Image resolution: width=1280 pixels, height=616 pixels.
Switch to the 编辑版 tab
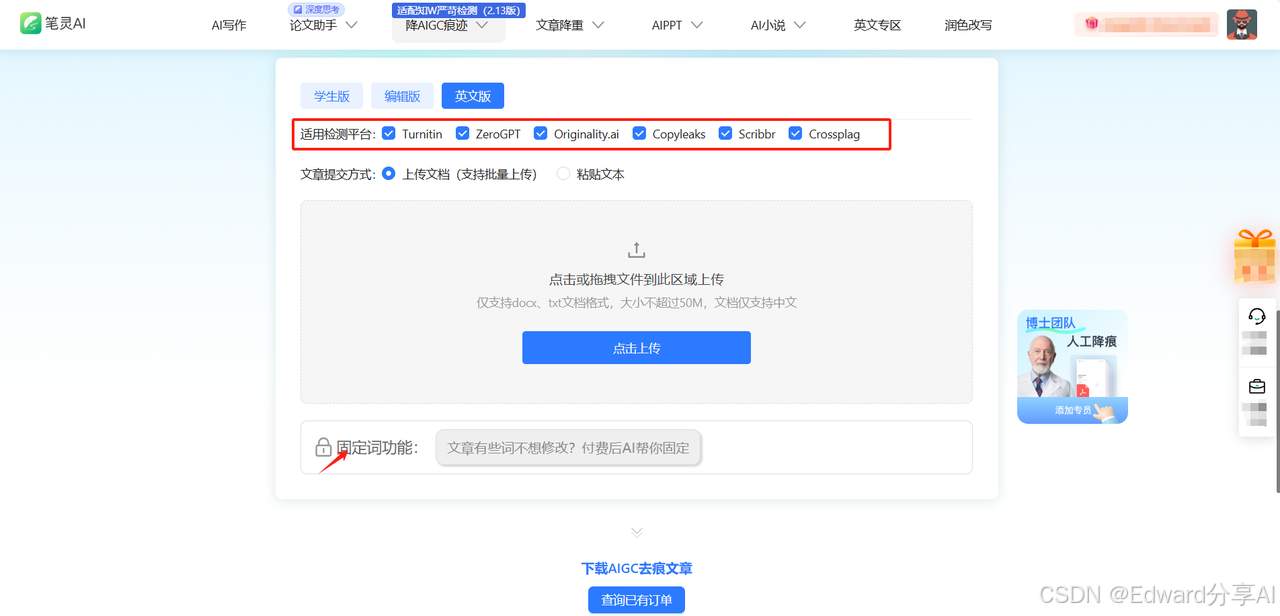402,96
